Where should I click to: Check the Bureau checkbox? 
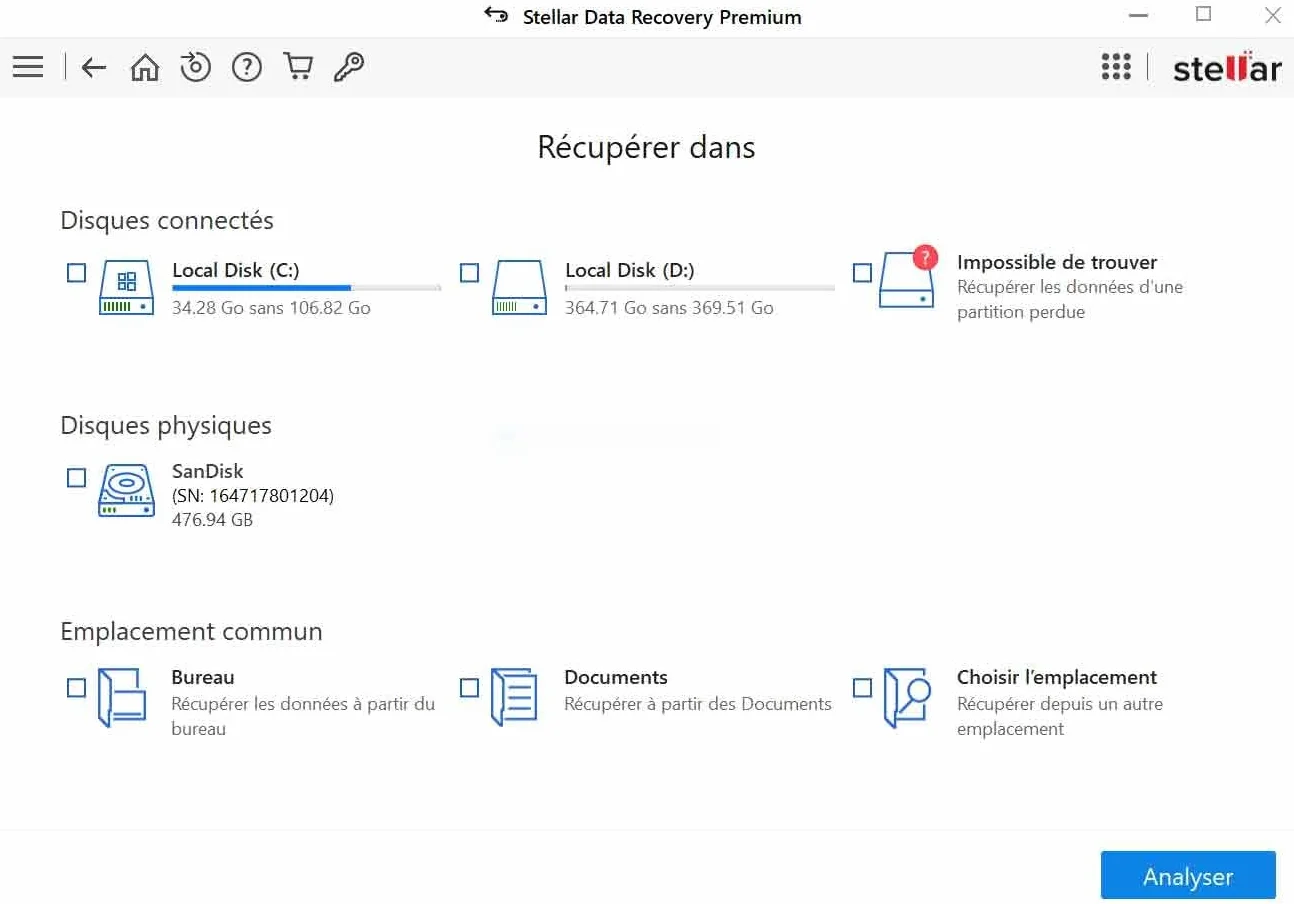click(x=76, y=687)
